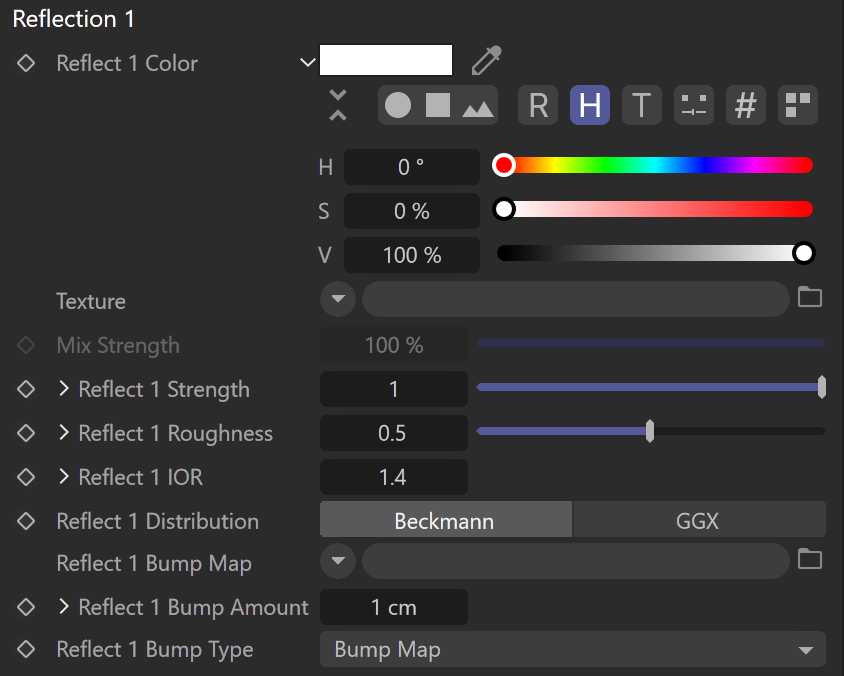The width and height of the screenshot is (844, 676).
Task: Select the spectrum square mode icon
Action: [x=438, y=105]
